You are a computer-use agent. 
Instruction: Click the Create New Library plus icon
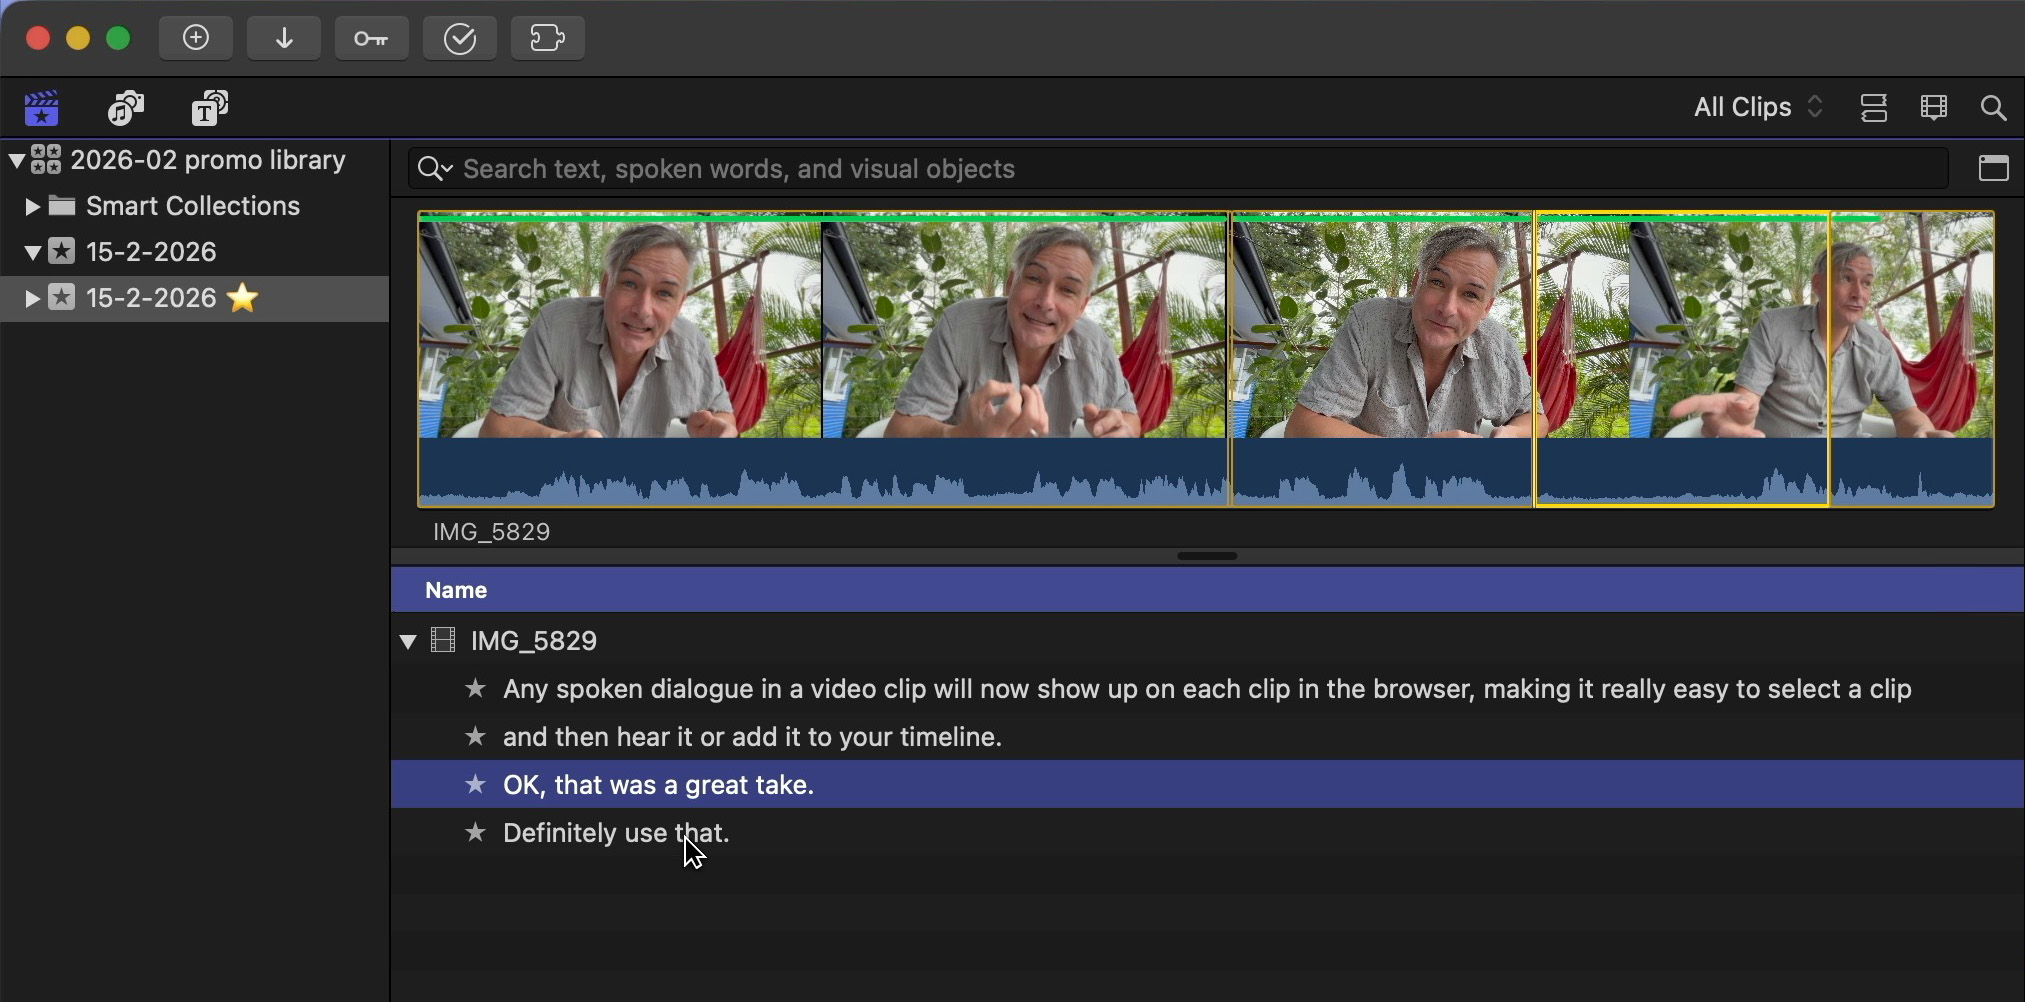(x=196, y=38)
